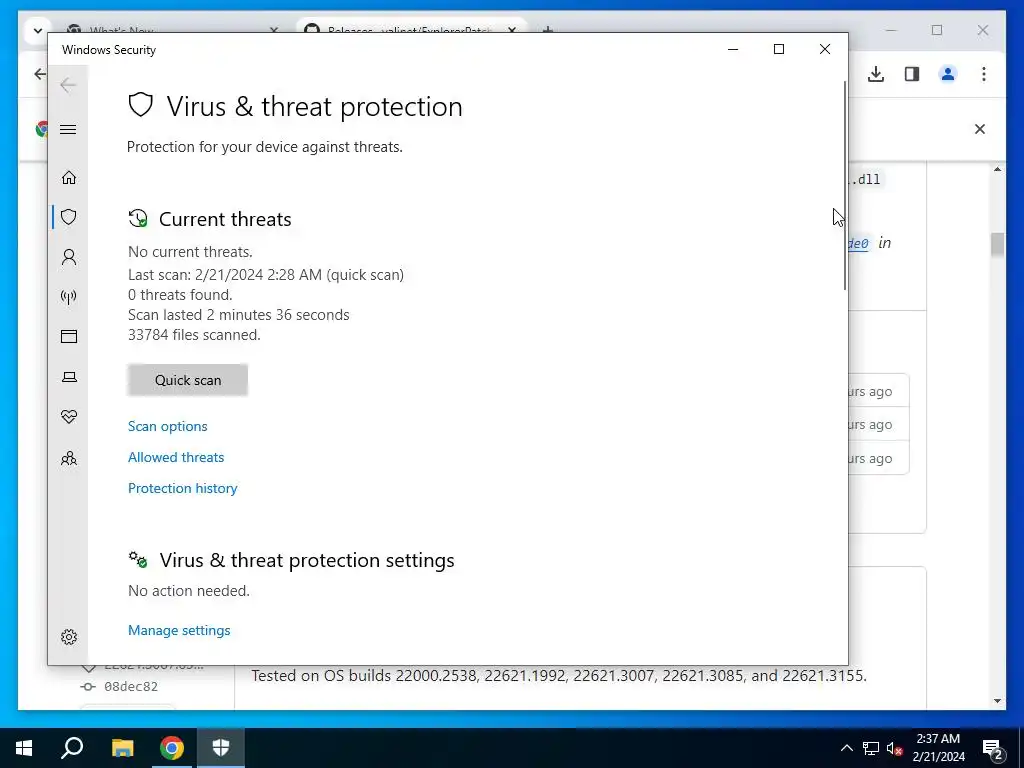This screenshot has width=1024, height=768.
Task: Open the Home section in Windows Security sidebar
Action: (69, 178)
